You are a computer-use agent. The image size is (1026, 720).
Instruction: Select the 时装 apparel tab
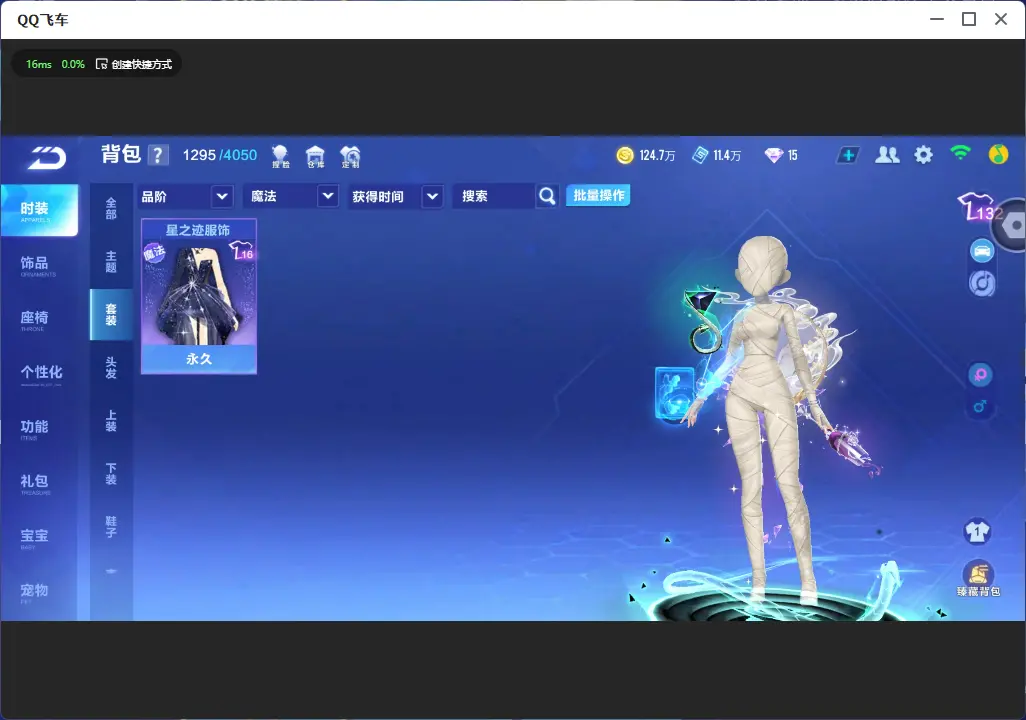(39, 210)
